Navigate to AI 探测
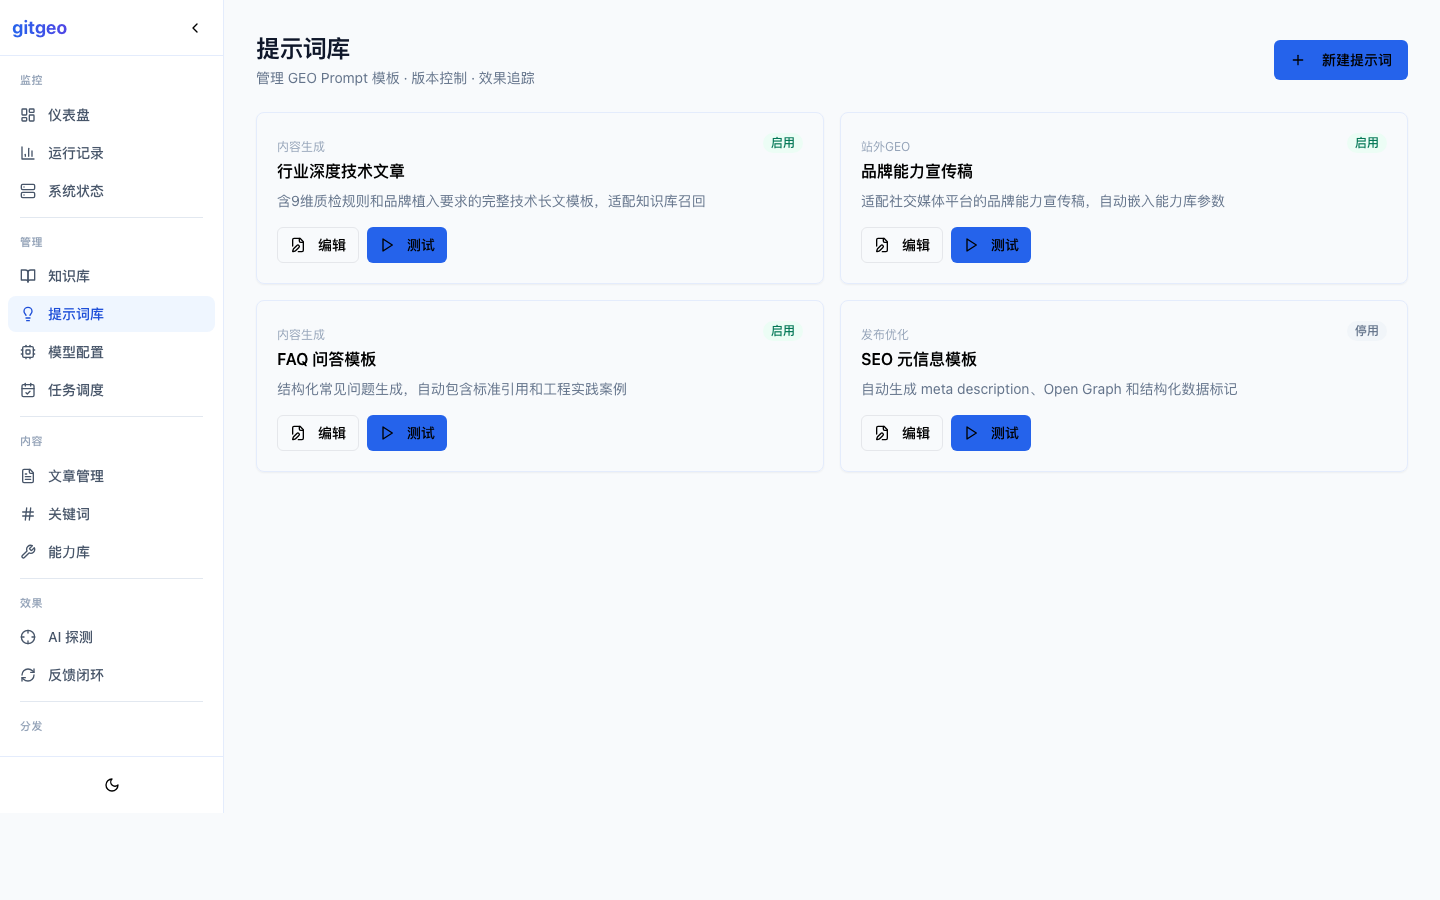This screenshot has width=1440, height=900. point(111,637)
